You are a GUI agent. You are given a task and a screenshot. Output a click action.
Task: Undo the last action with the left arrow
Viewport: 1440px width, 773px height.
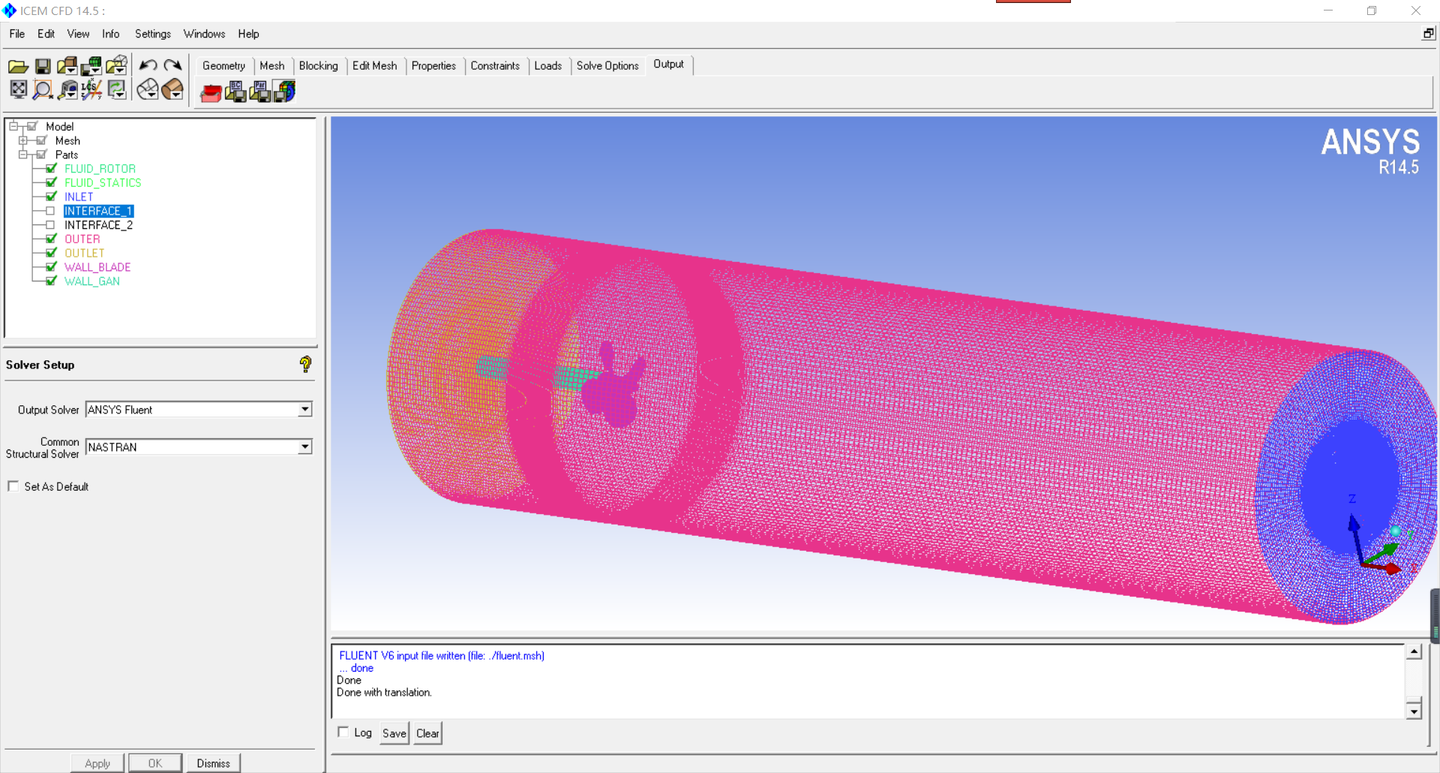pos(148,66)
